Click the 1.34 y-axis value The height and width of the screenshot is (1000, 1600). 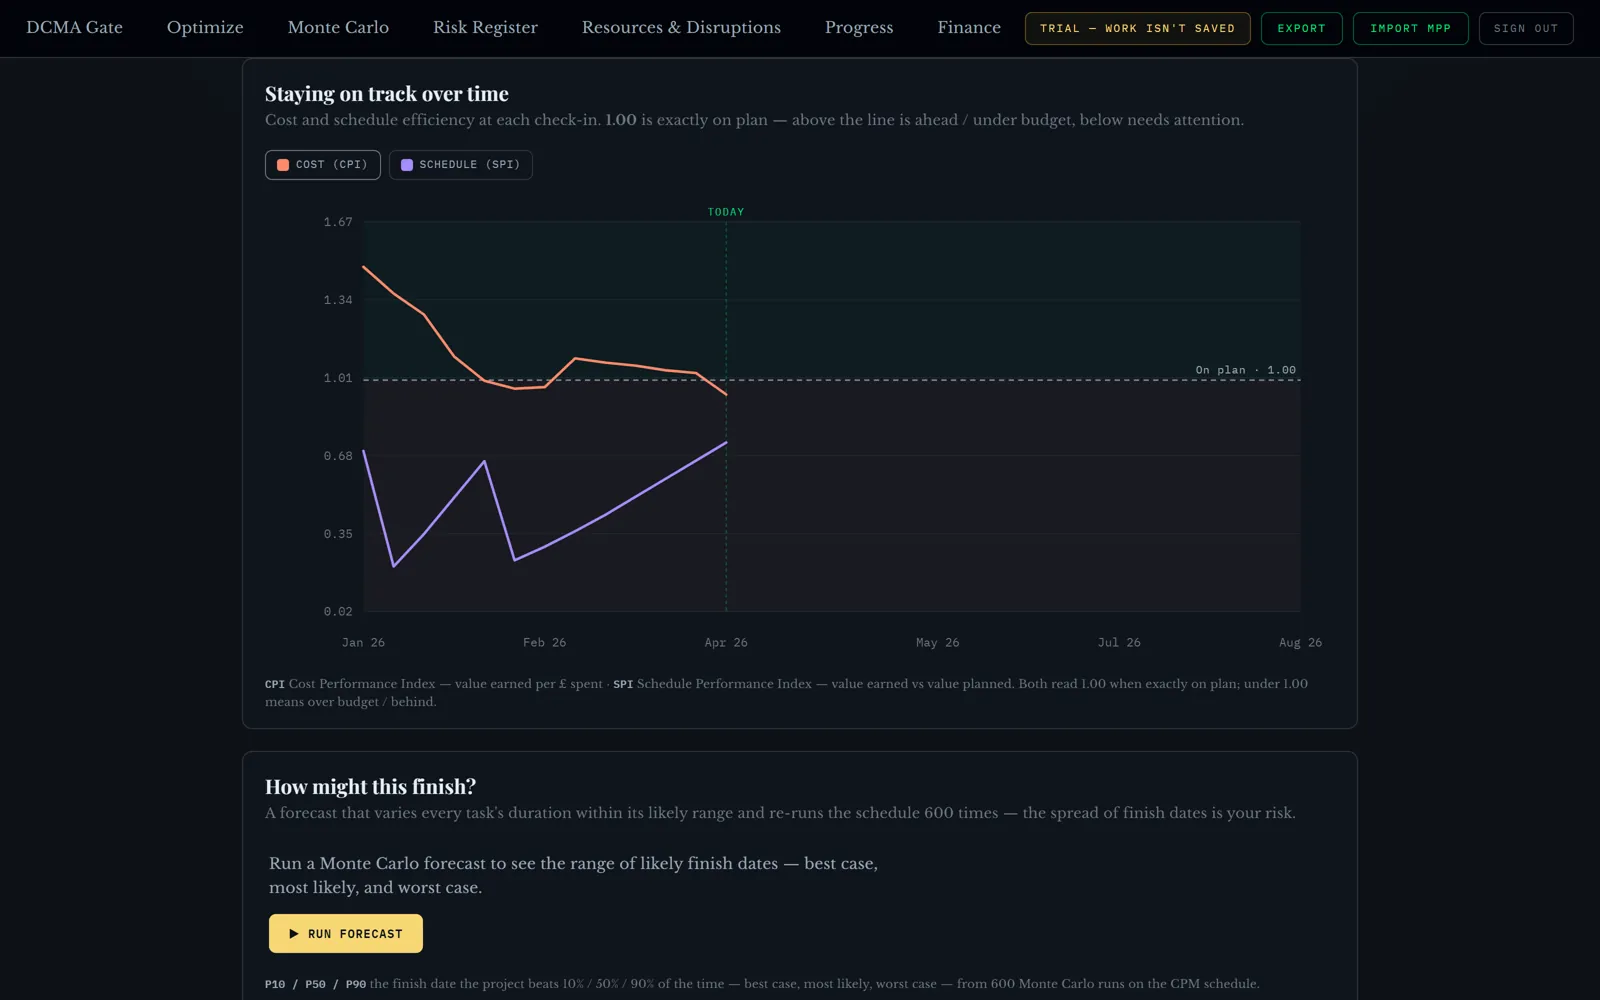pos(338,300)
